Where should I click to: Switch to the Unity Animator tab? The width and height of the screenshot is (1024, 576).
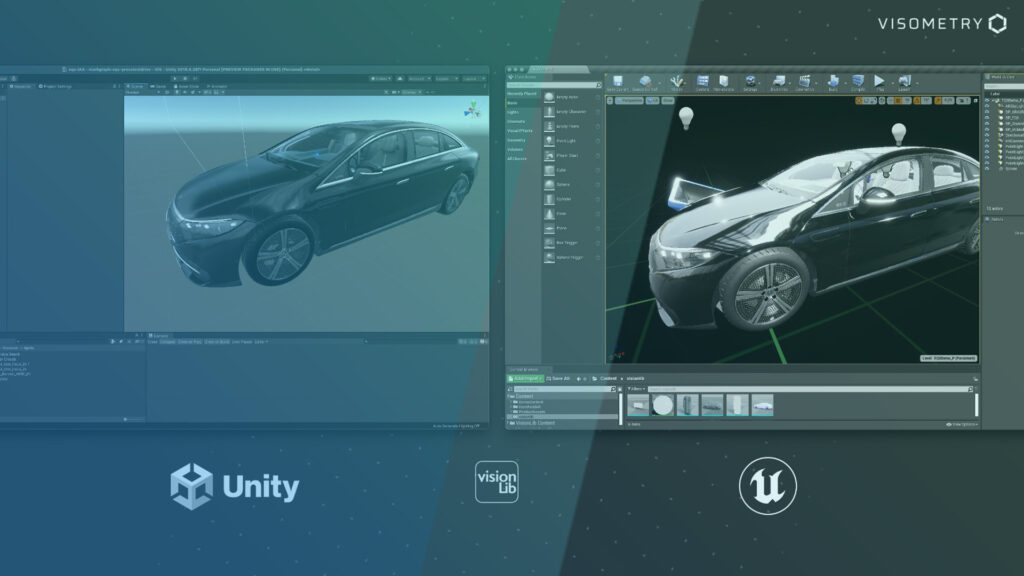(x=217, y=86)
